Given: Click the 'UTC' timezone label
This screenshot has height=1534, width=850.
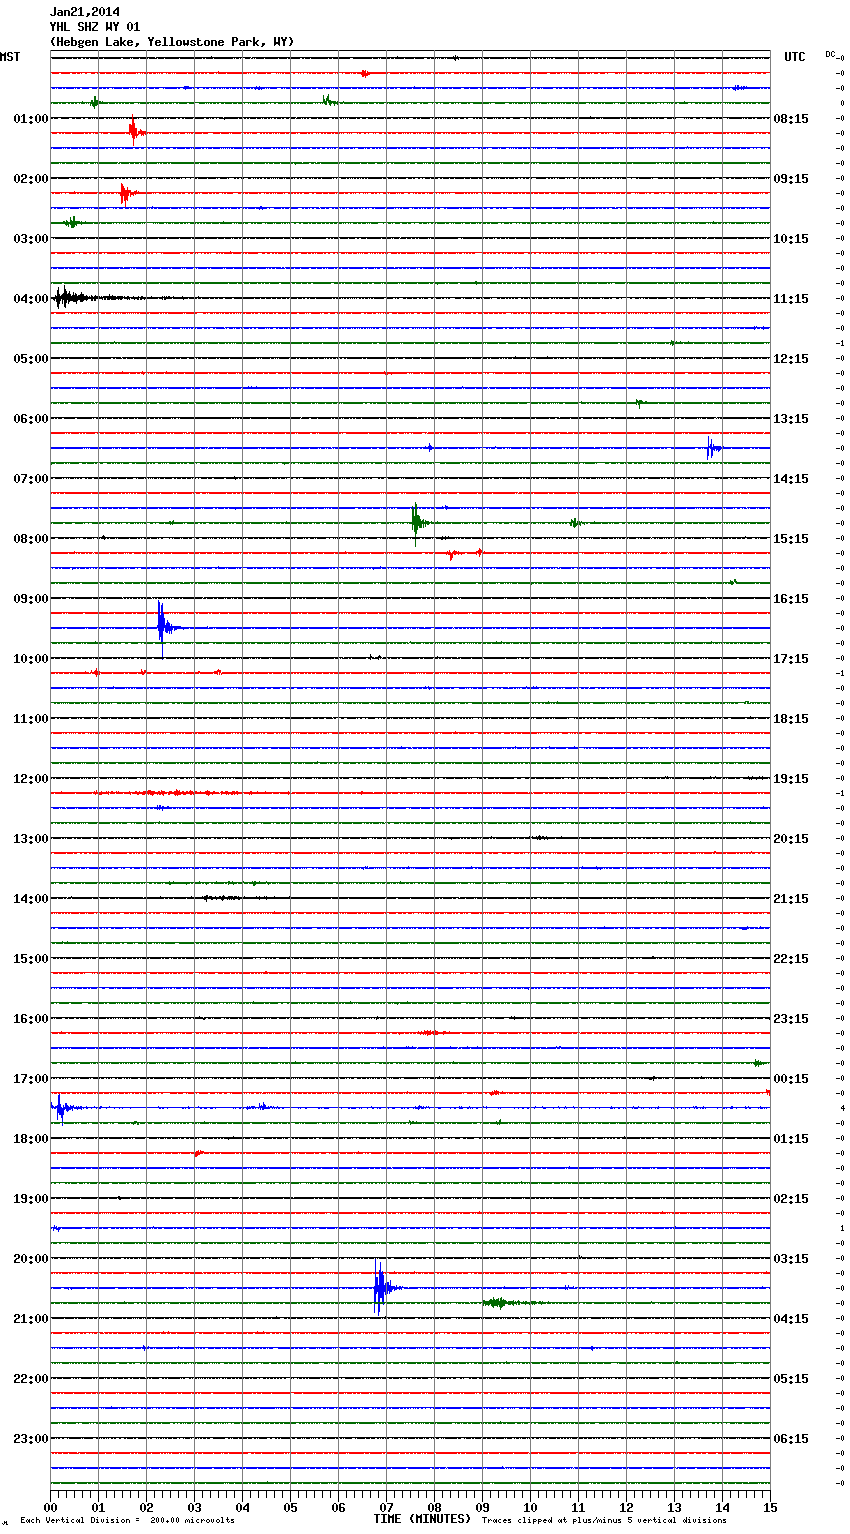Looking at the screenshot, I should [x=795, y=57].
